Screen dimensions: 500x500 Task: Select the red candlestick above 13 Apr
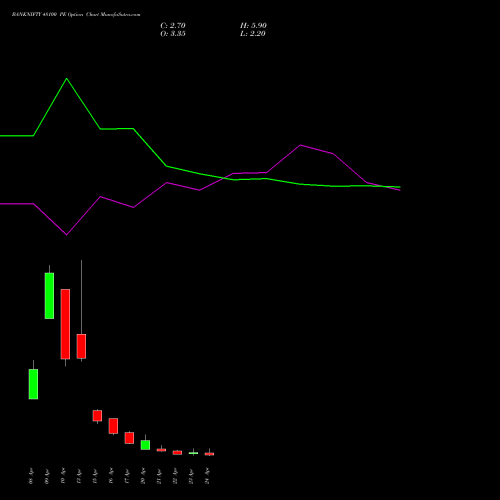tap(97, 416)
